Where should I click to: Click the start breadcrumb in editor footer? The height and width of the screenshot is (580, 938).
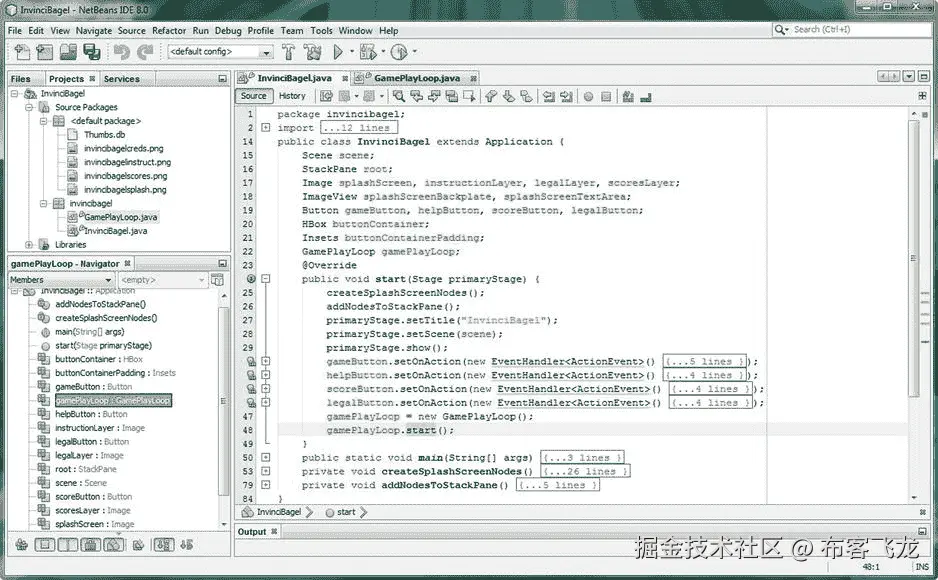click(x=346, y=512)
